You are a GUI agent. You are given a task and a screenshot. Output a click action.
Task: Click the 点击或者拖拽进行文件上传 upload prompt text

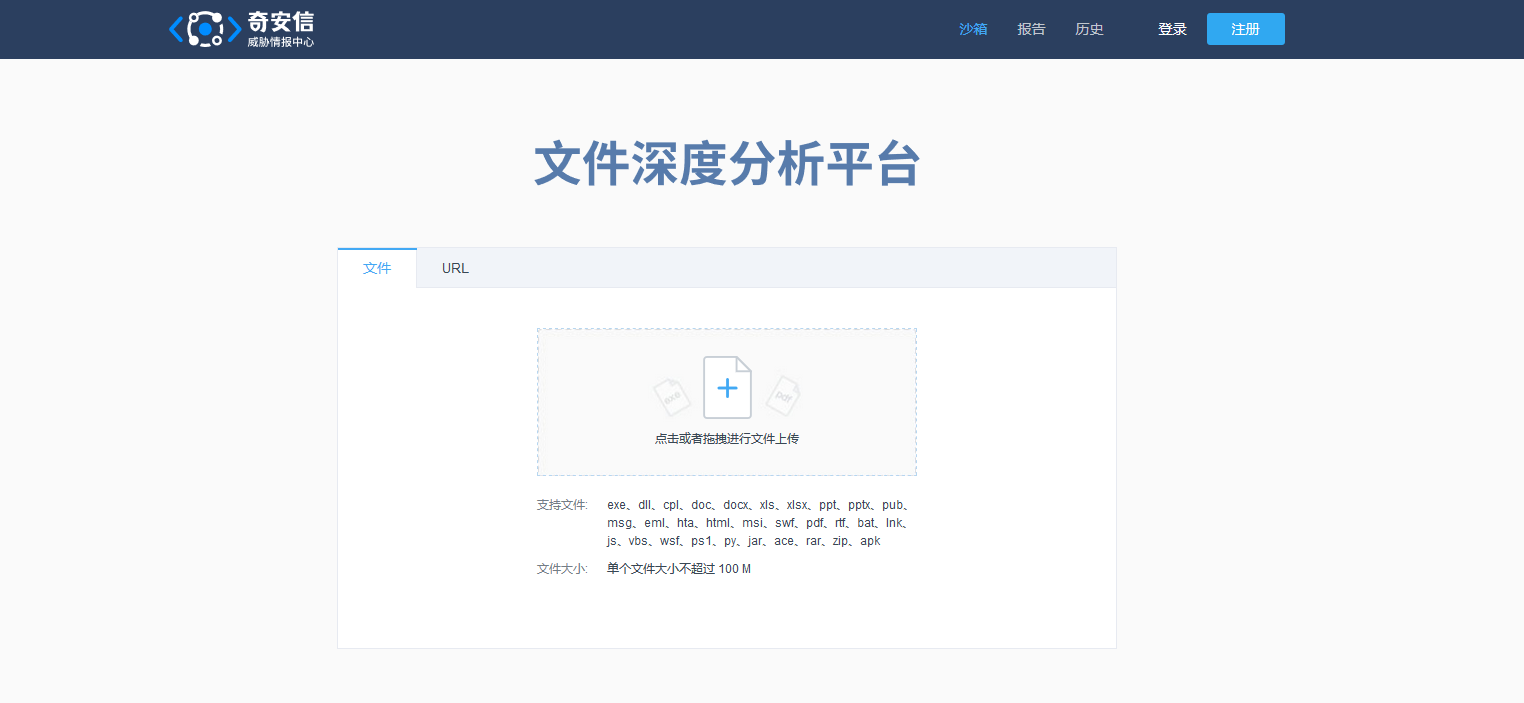(x=727, y=438)
